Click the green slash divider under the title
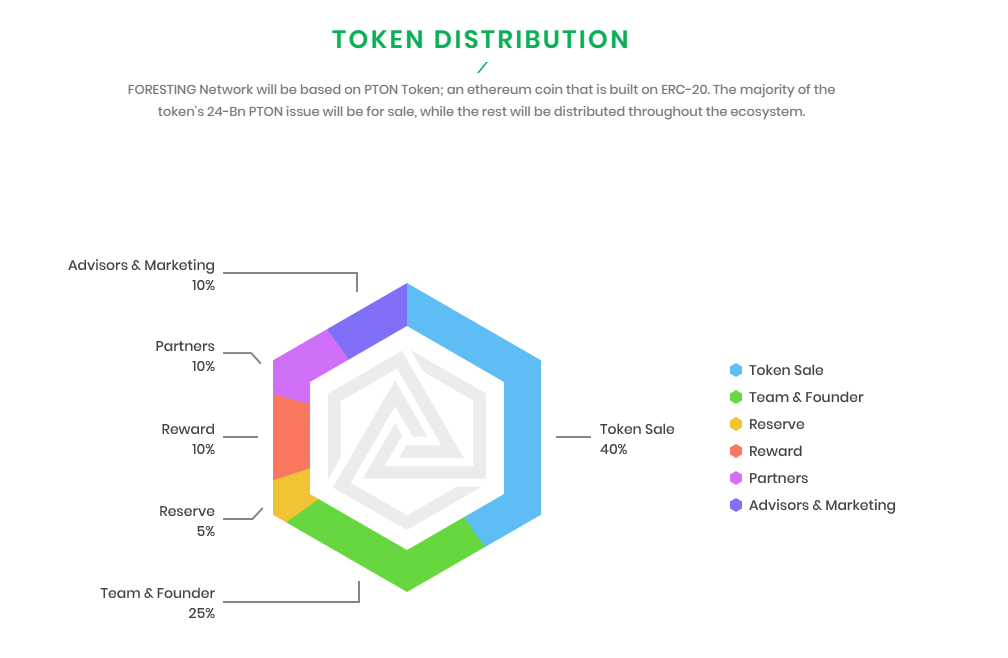1008x658 pixels. pos(482,68)
